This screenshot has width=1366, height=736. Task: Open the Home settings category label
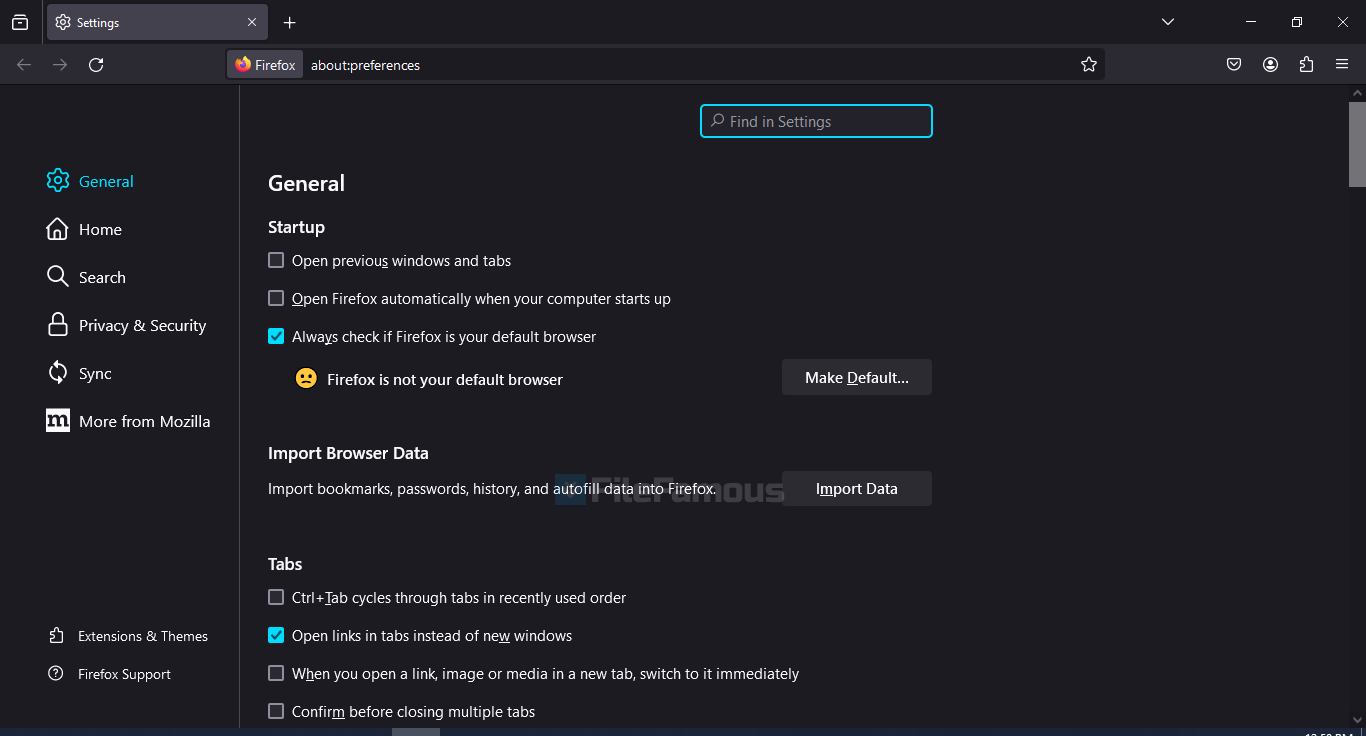[x=100, y=229]
